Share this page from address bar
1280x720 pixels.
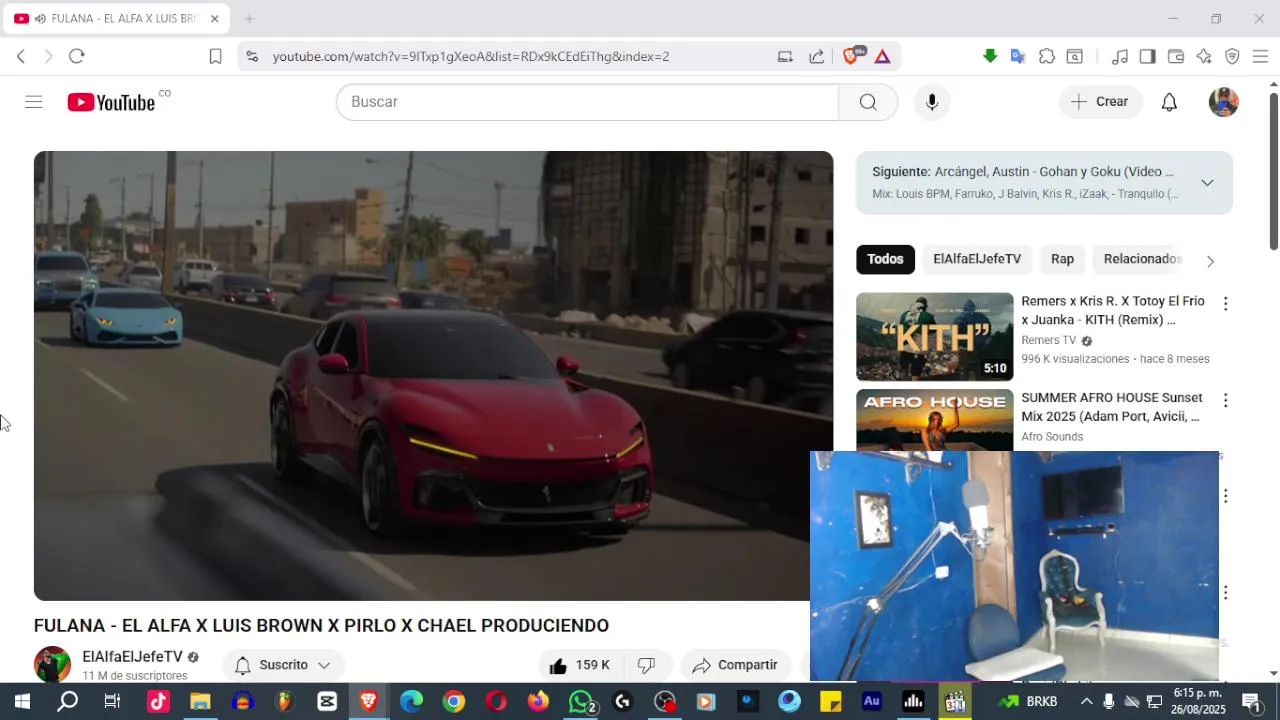pos(817,56)
